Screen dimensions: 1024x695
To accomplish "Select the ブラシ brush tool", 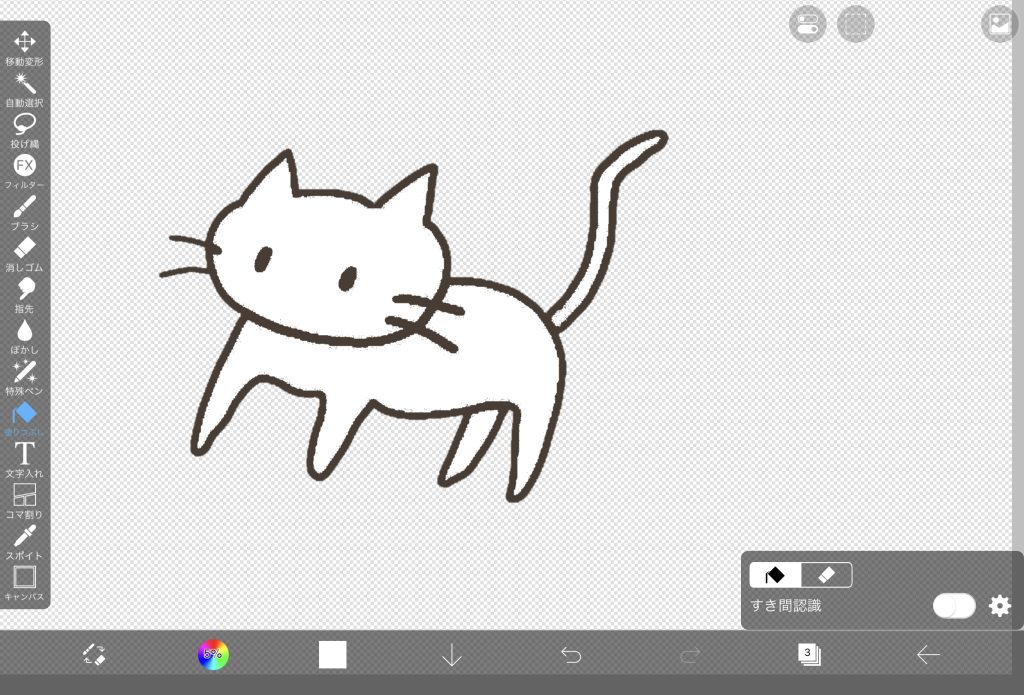I will click(x=24, y=211).
